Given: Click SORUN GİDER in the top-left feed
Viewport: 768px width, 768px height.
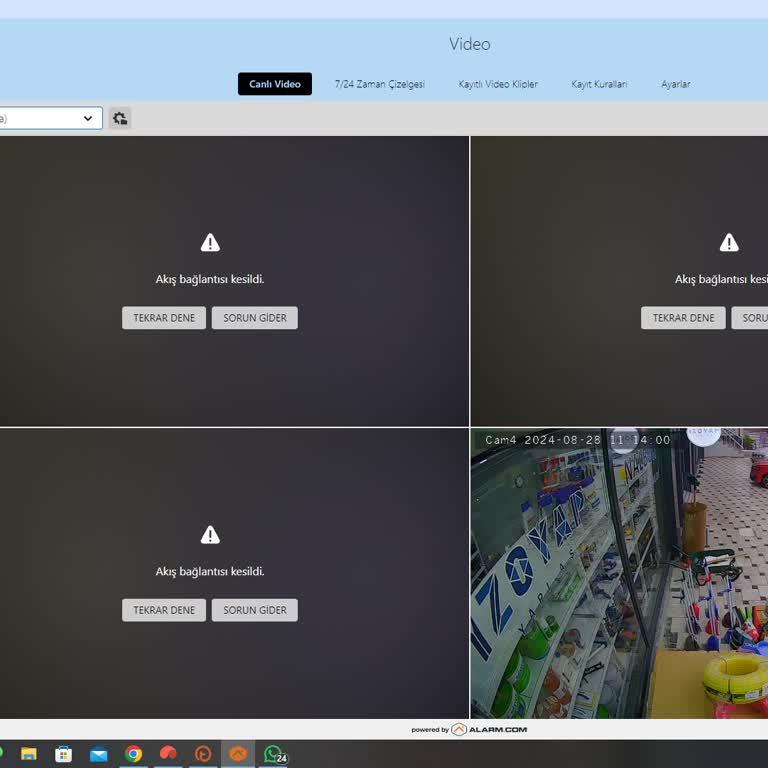Looking at the screenshot, I should point(255,318).
